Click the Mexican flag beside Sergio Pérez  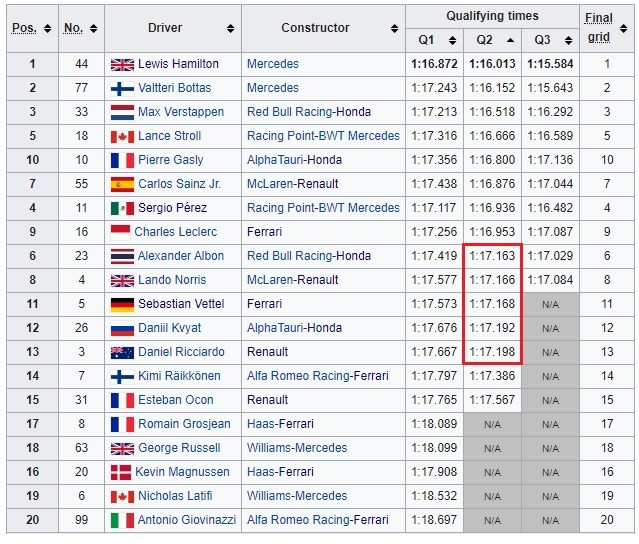(x=122, y=208)
